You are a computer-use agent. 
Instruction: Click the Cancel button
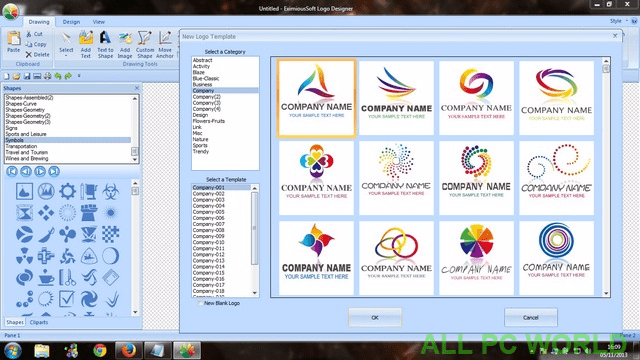[530, 317]
